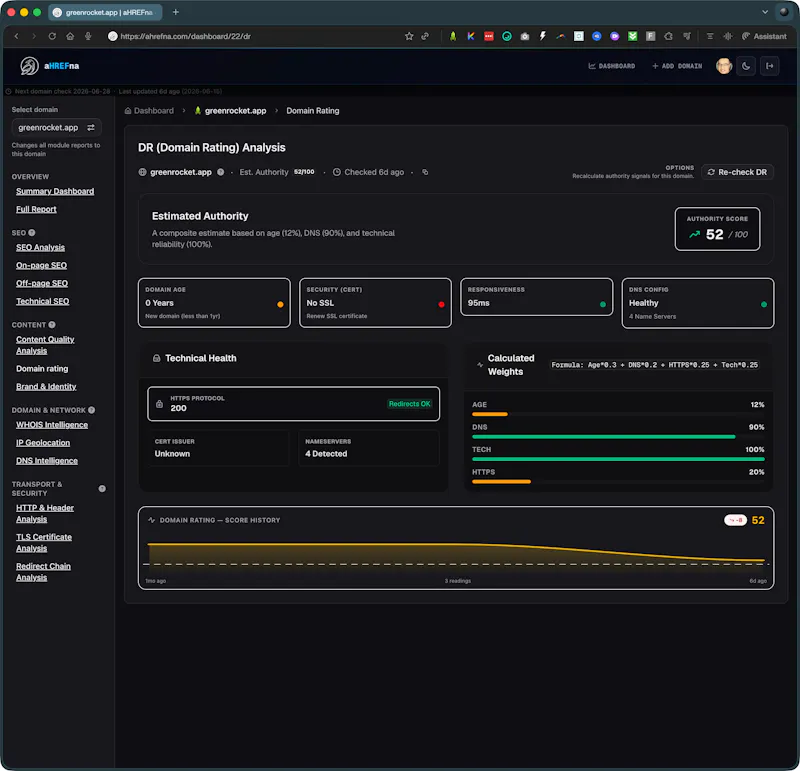Click the Domain Age card
The image size is (800, 771).
(214, 303)
